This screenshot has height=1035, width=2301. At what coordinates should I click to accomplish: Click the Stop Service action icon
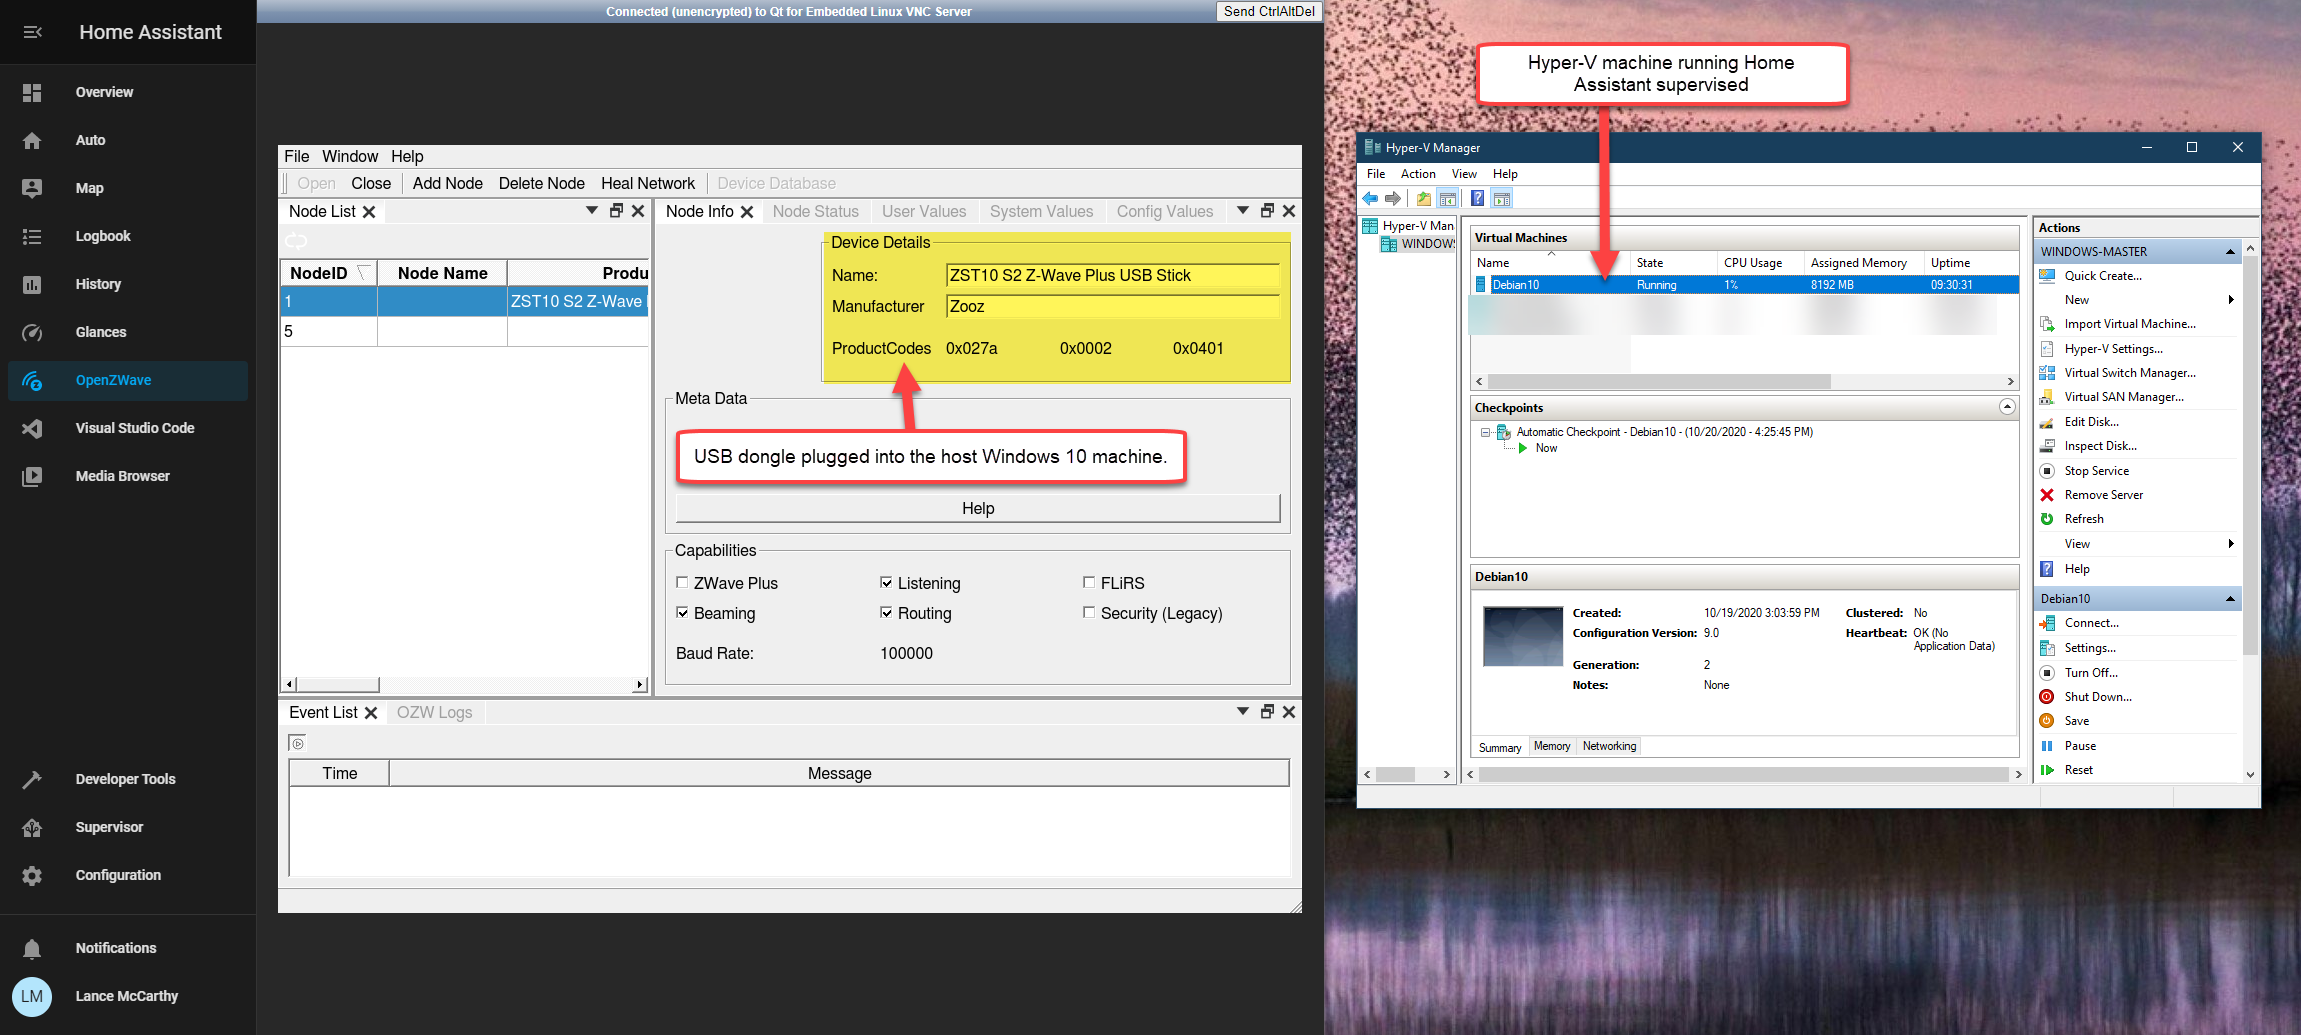(x=2047, y=471)
